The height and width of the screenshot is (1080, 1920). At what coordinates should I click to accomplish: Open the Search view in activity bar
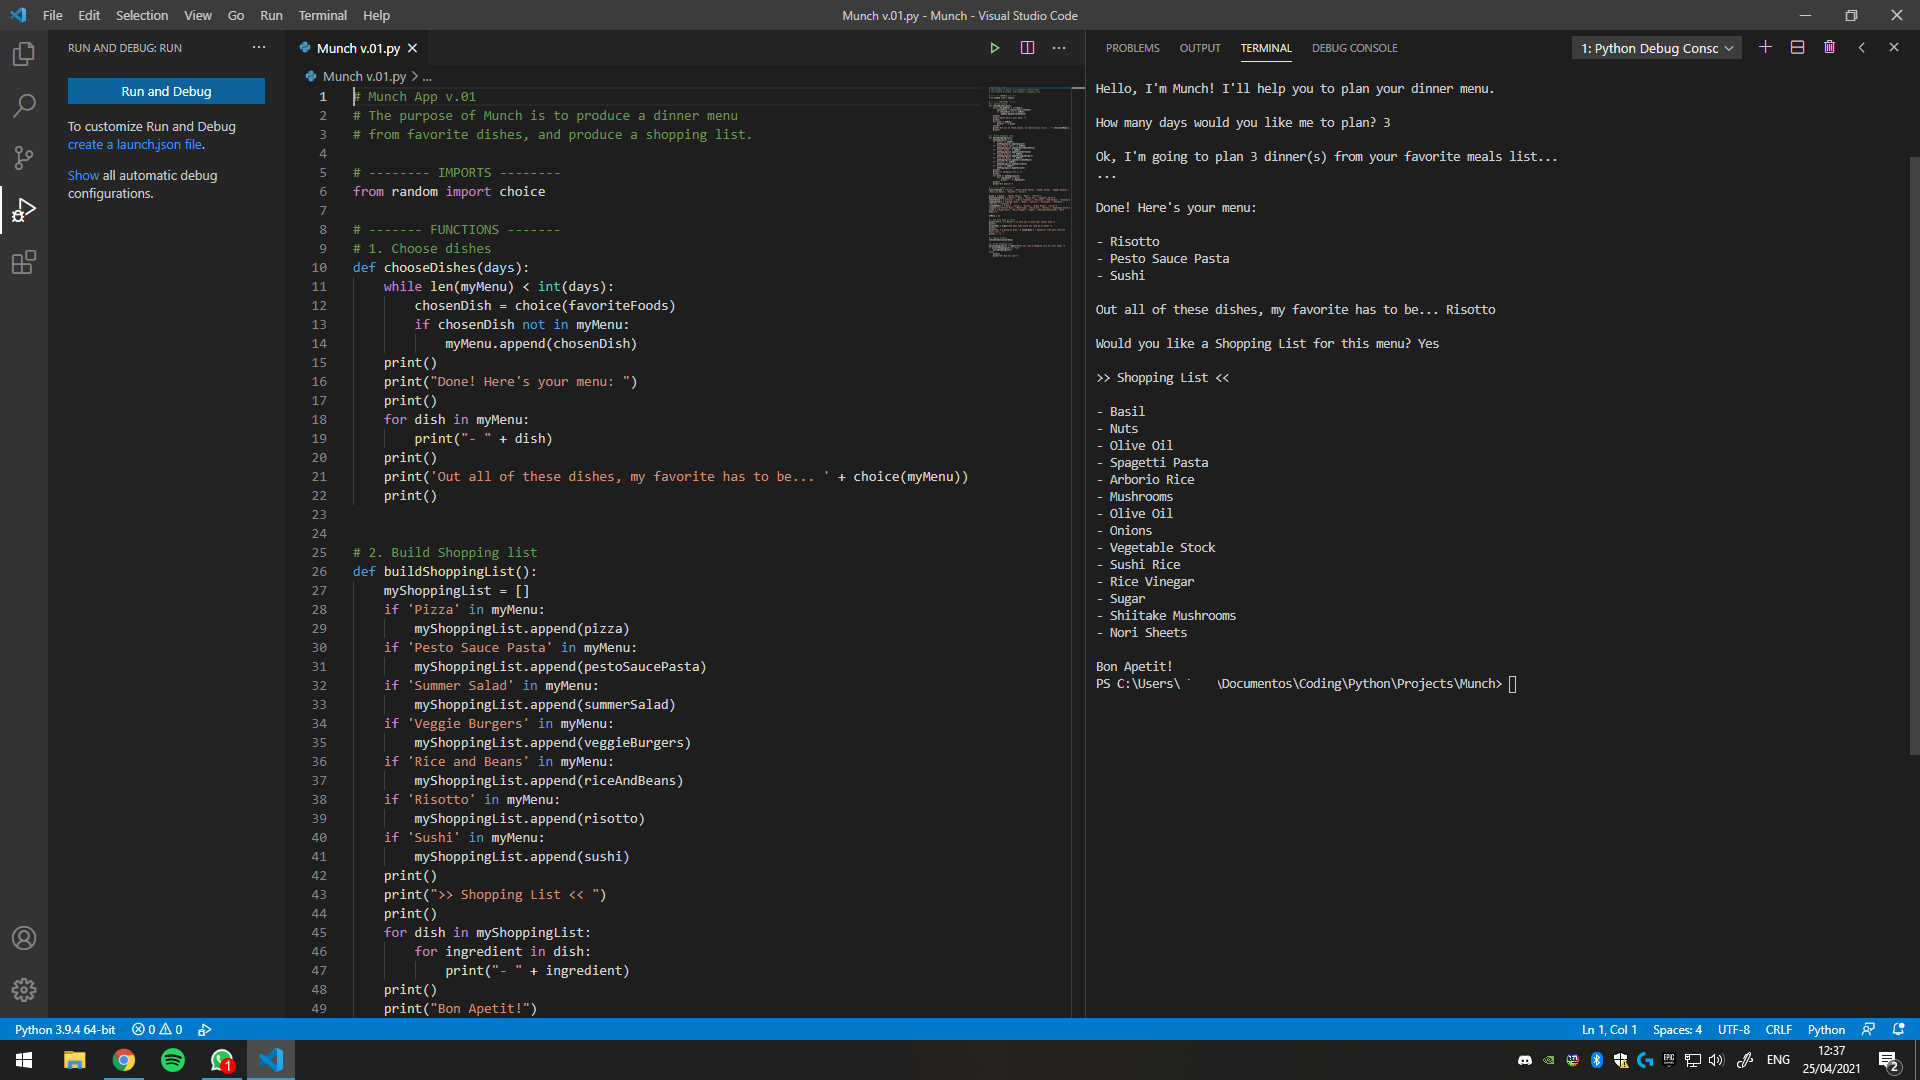[x=24, y=106]
